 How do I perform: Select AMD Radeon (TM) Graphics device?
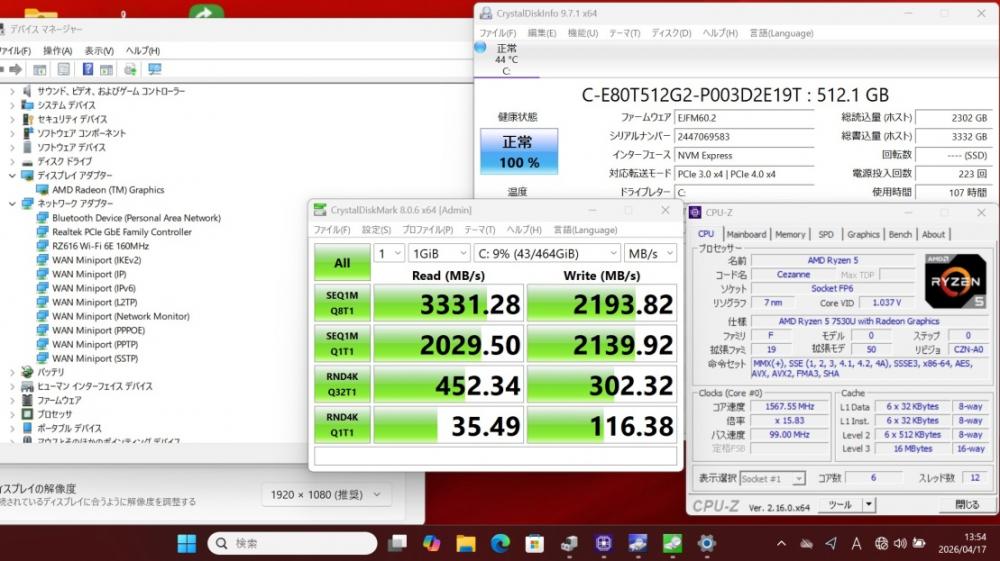pyautogui.click(x=107, y=189)
